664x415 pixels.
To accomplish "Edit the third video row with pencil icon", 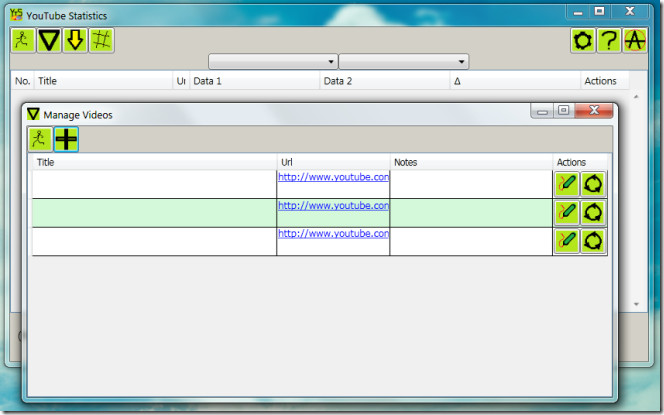I will 567,241.
